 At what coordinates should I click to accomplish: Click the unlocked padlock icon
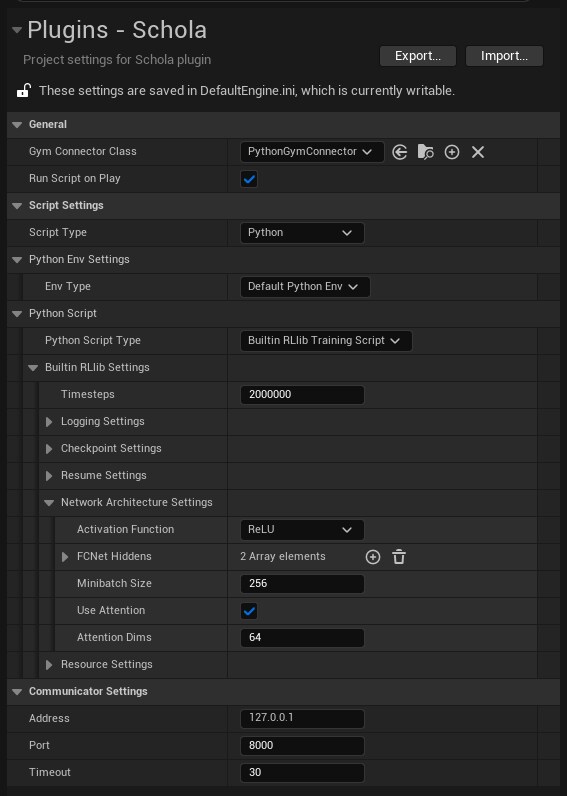[x=24, y=91]
